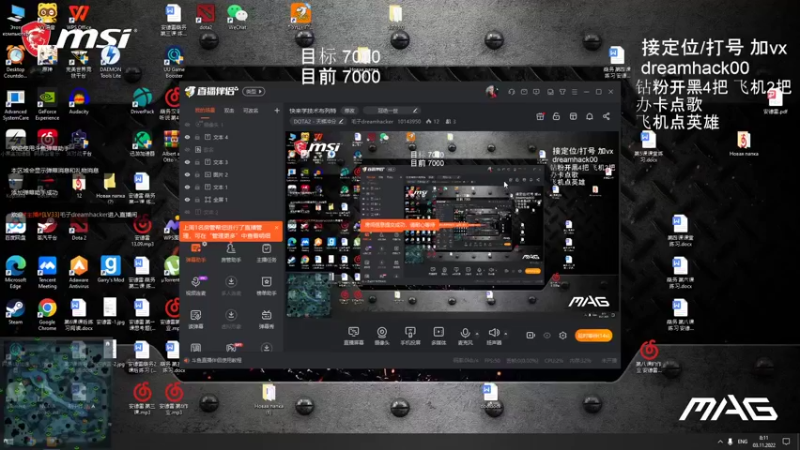Click the gift box icon with red dot

(540, 116)
